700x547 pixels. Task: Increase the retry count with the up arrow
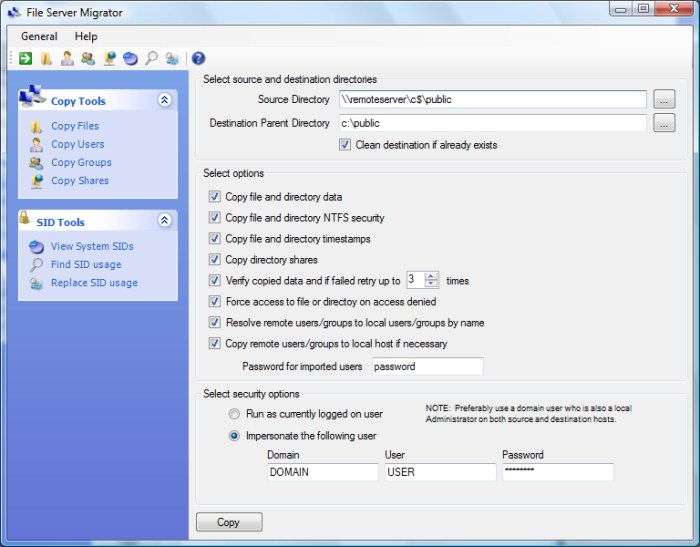(x=432, y=276)
